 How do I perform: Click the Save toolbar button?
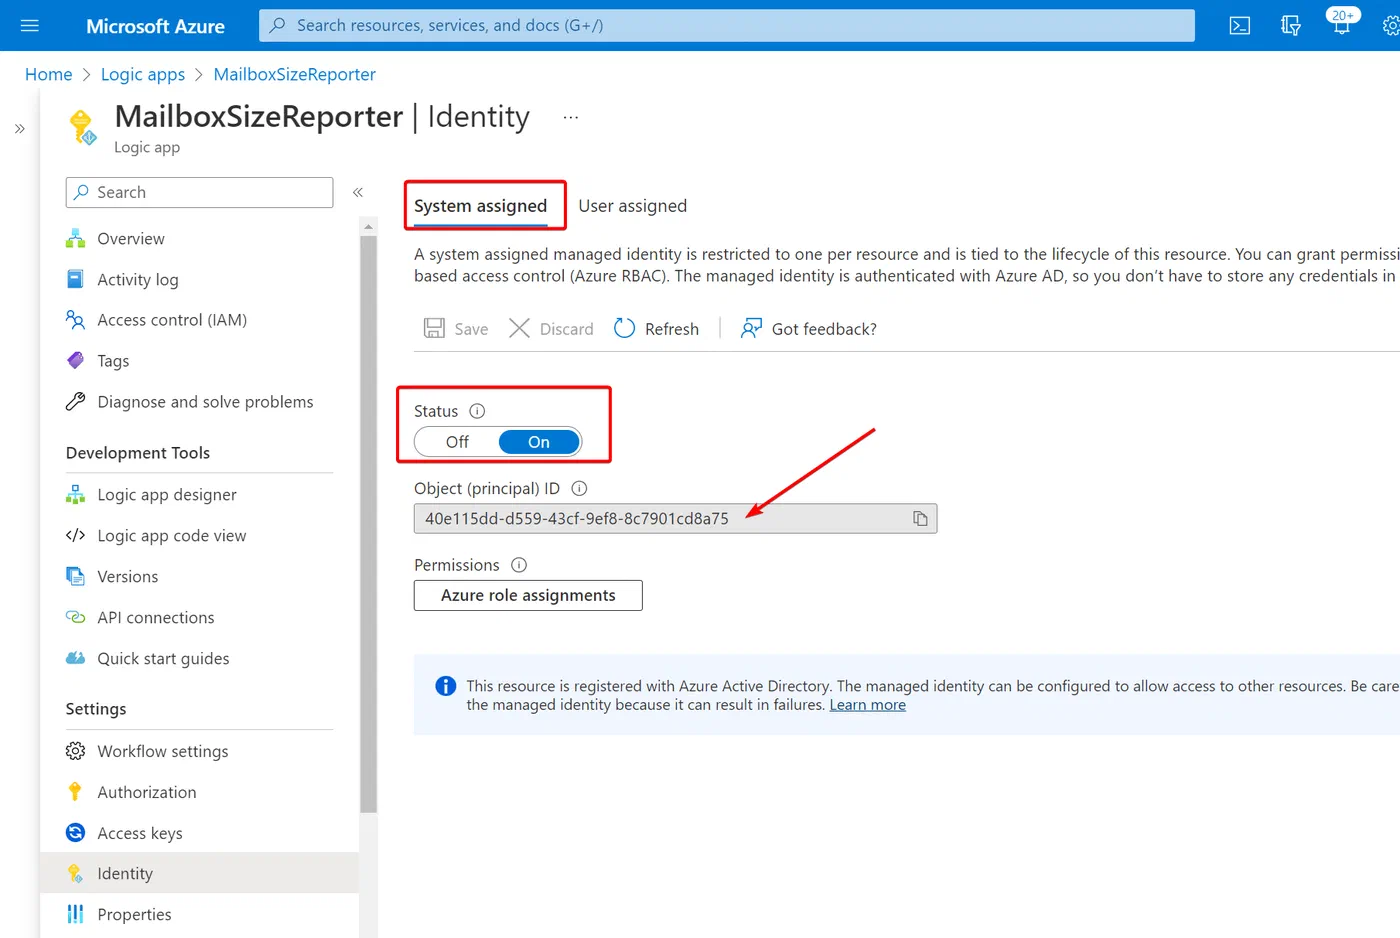point(456,329)
